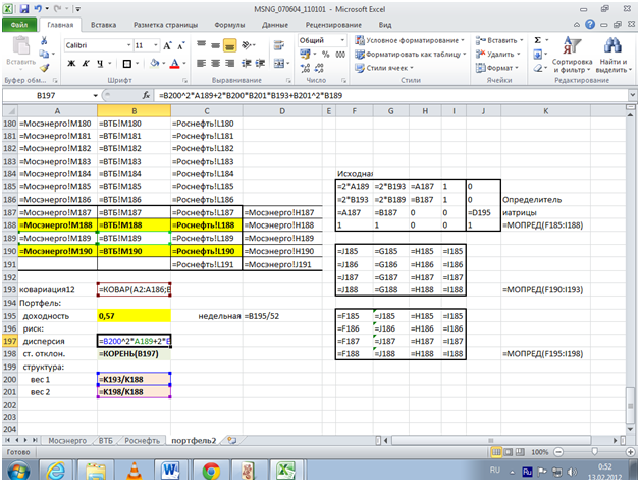Viewport: 640px width, 480px height.
Task: Click the Paste (Вставить) clipboard icon
Action: 21,46
